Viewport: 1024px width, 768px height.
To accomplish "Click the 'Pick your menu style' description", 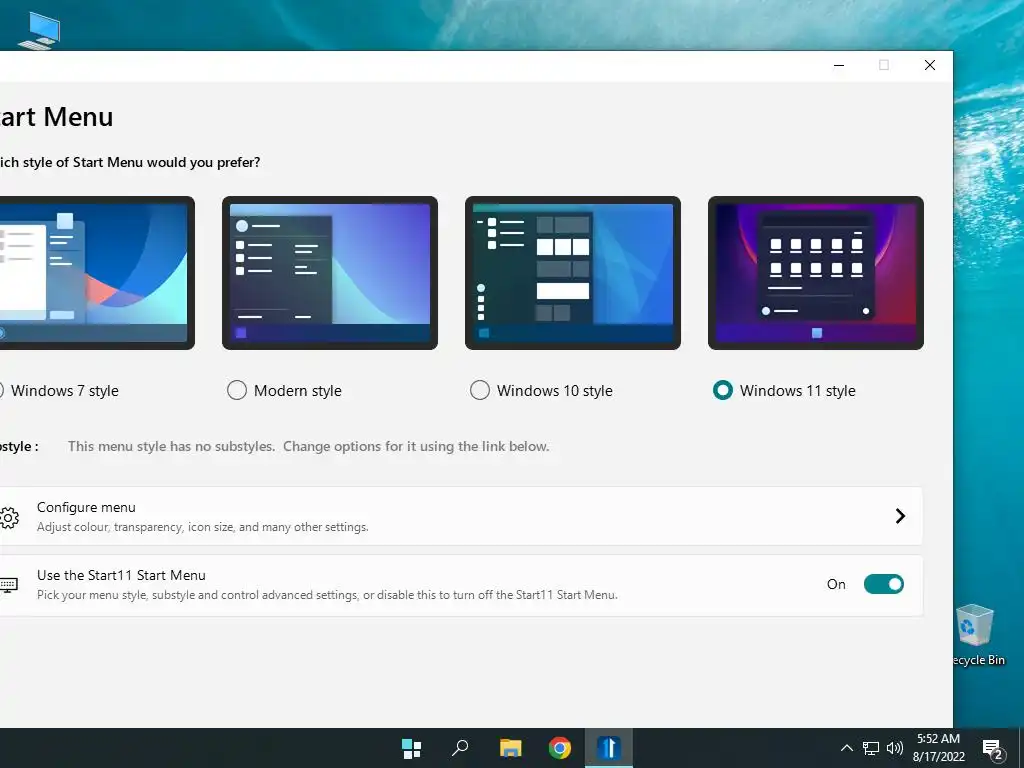I will (x=327, y=595).
